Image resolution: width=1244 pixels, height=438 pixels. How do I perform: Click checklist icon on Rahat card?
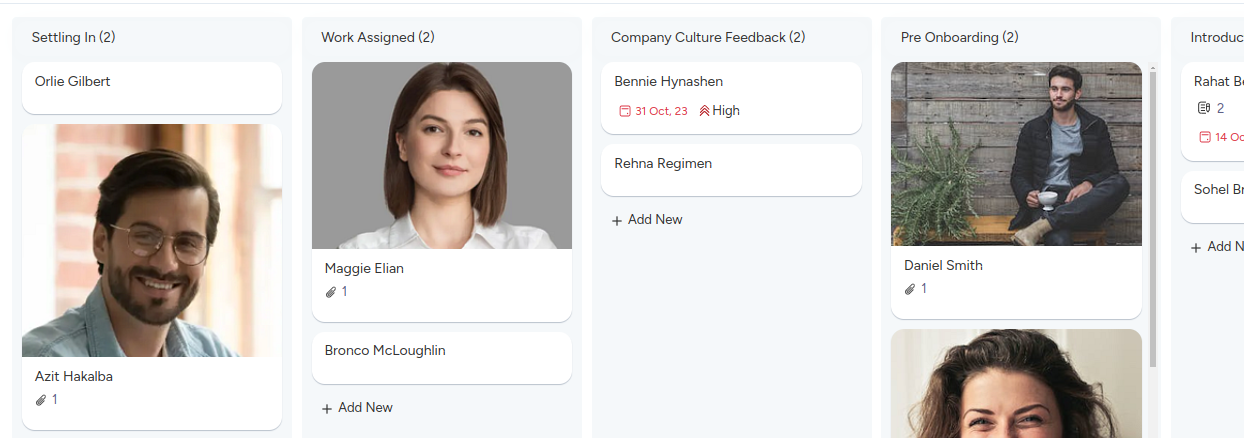coord(1204,108)
